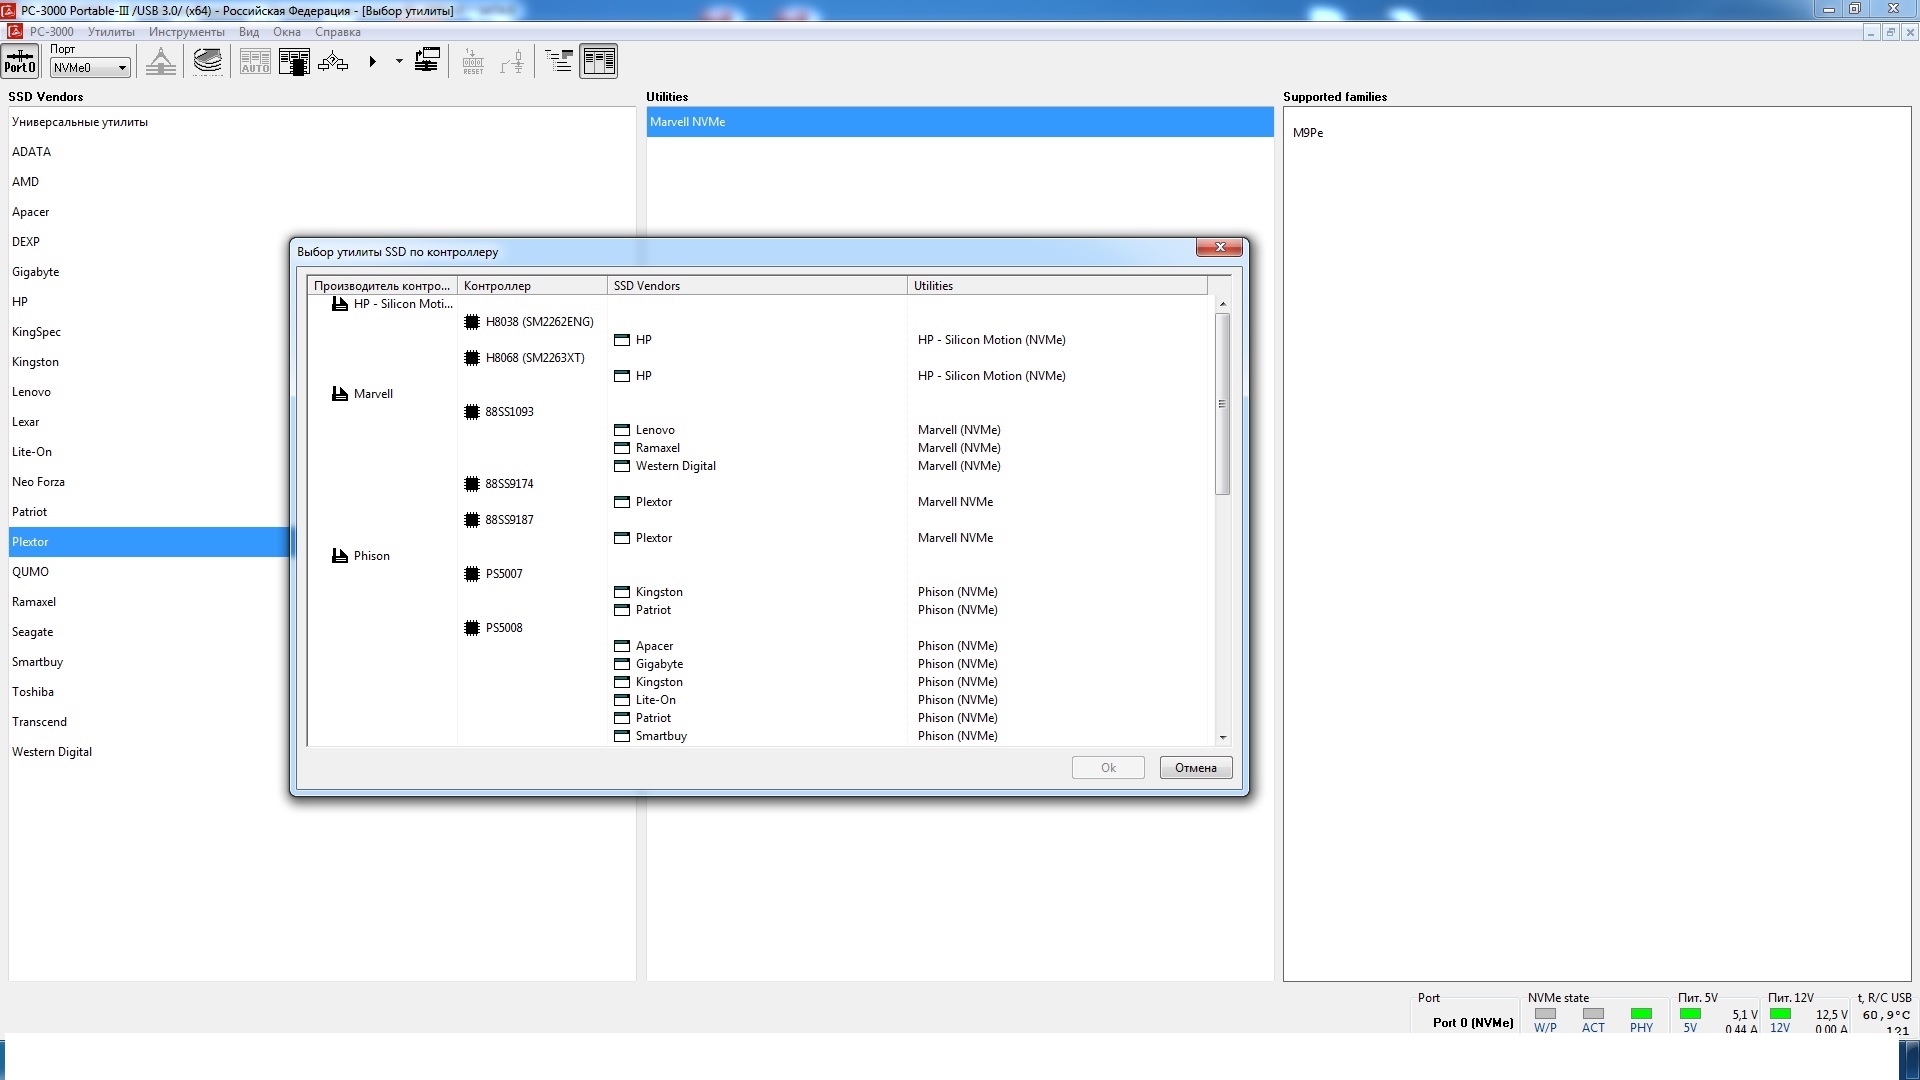
Task: Select the HP - Silicon Motion manufacturer node
Action: (x=403, y=304)
